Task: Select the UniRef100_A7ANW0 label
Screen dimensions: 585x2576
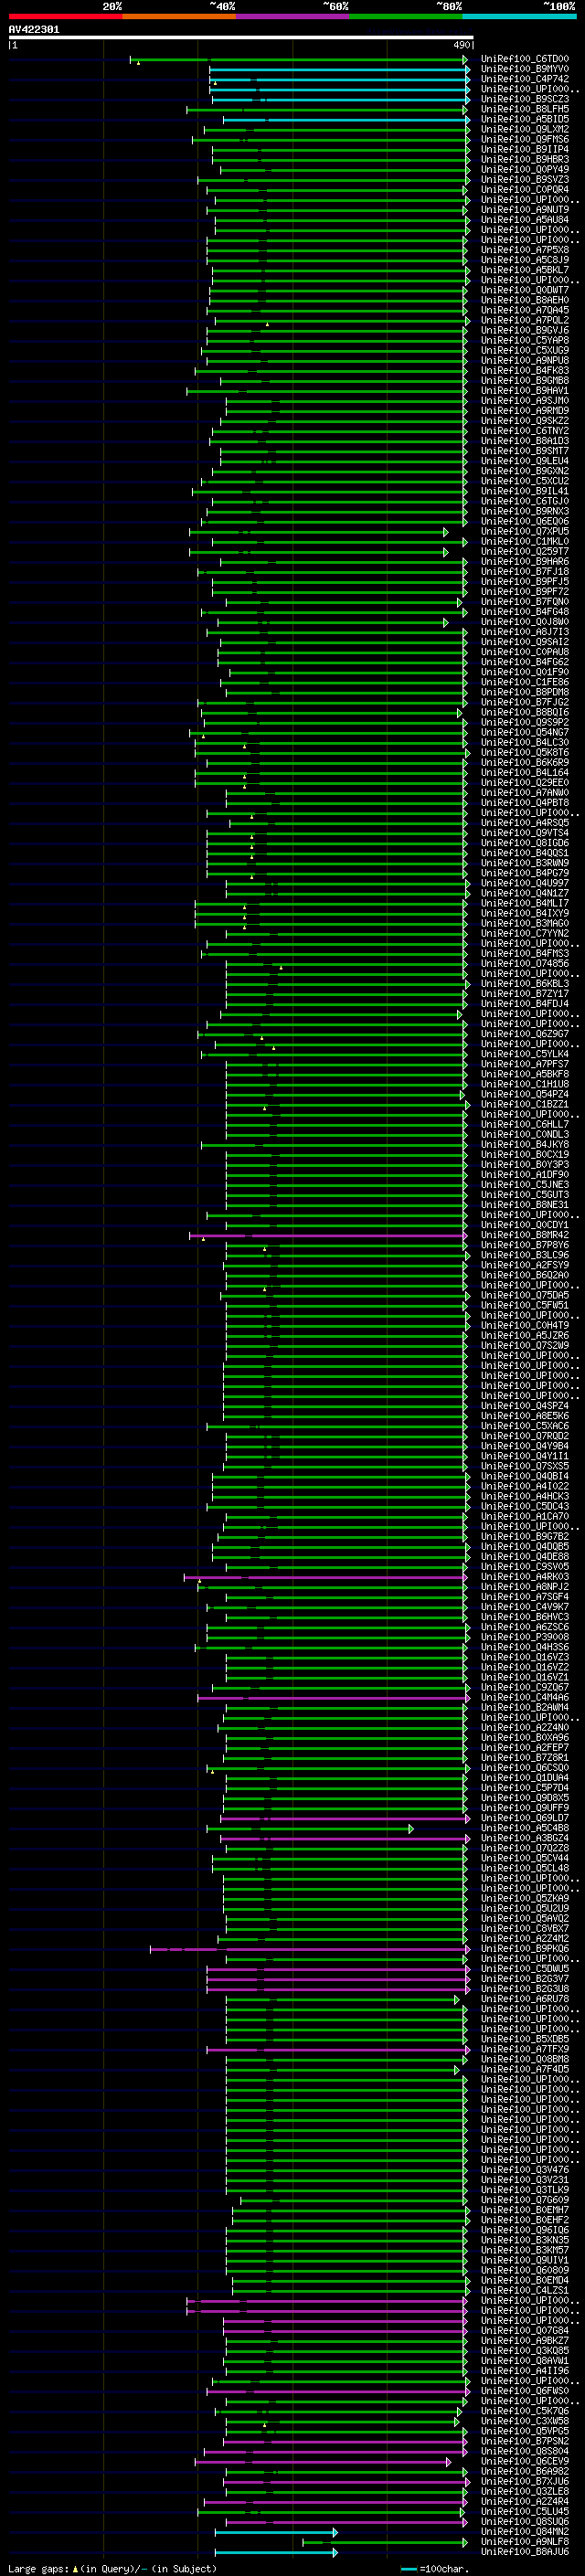Action: coord(524,793)
